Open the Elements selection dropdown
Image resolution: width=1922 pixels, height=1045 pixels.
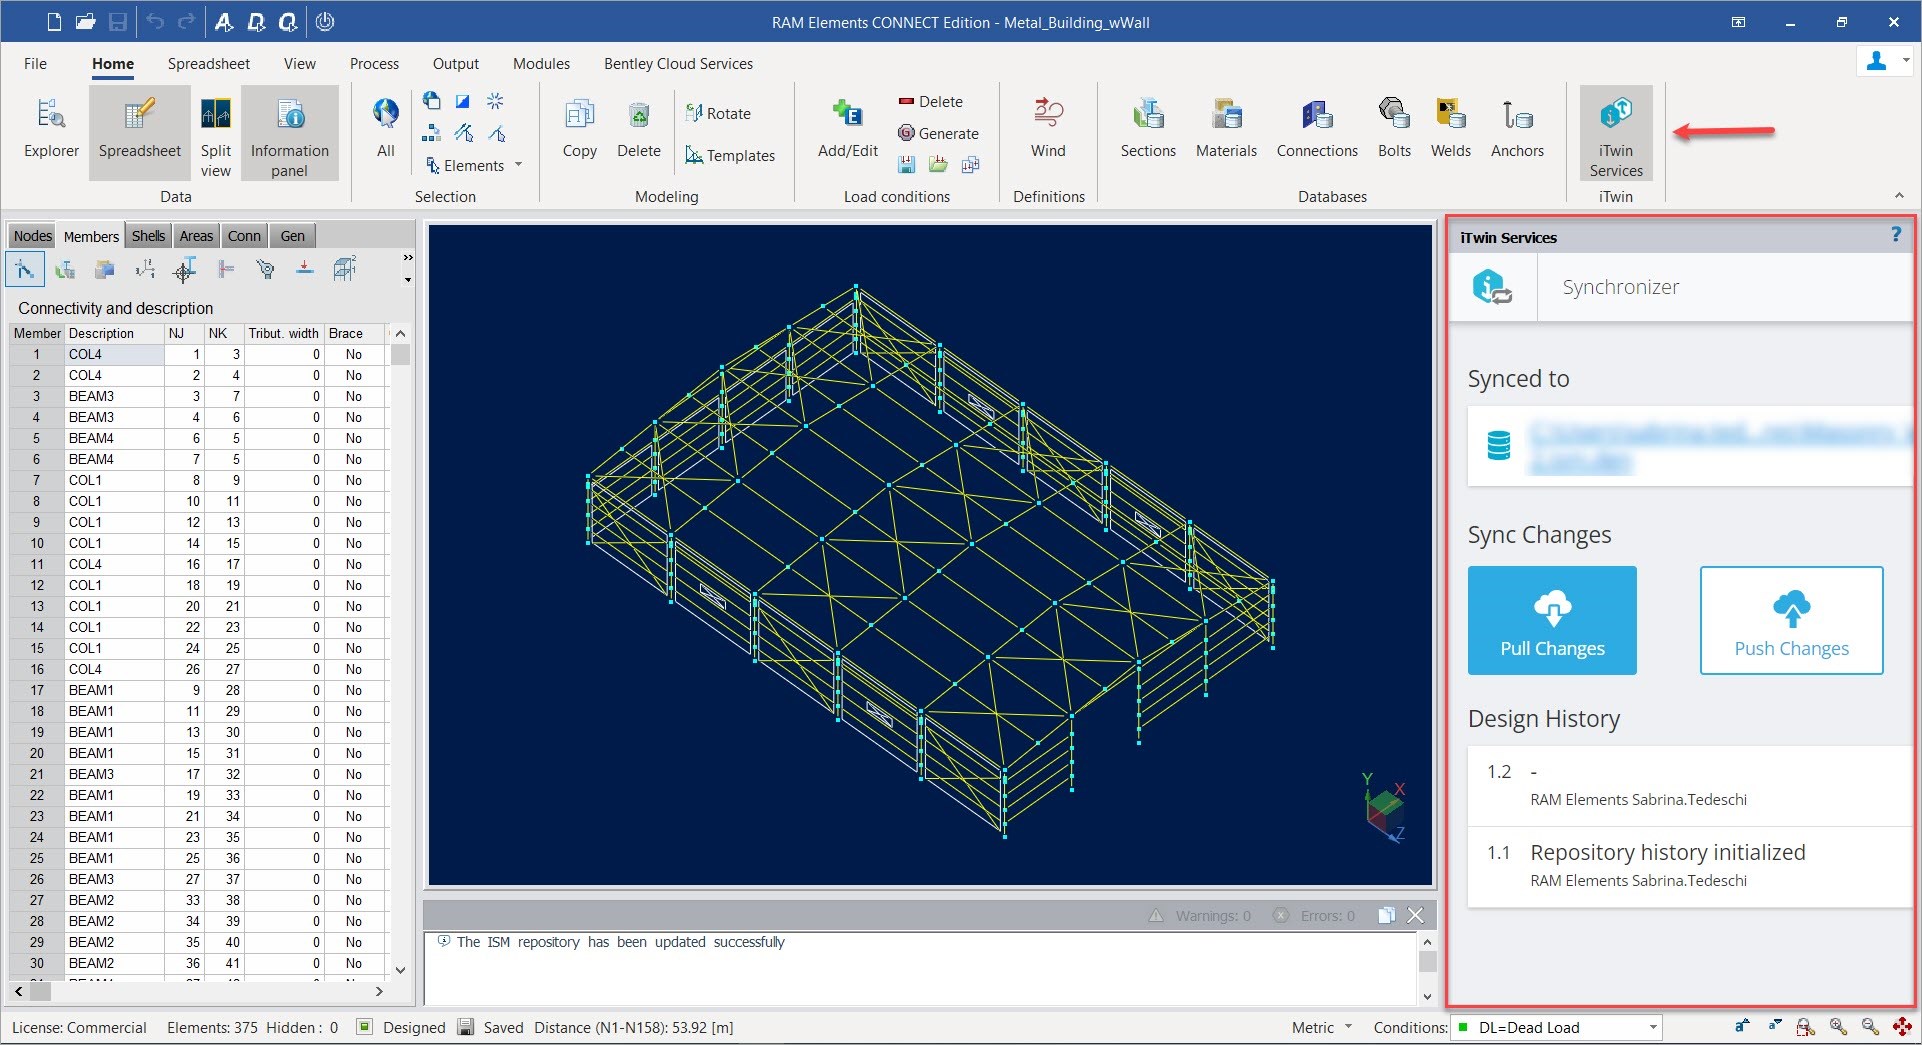(473, 165)
